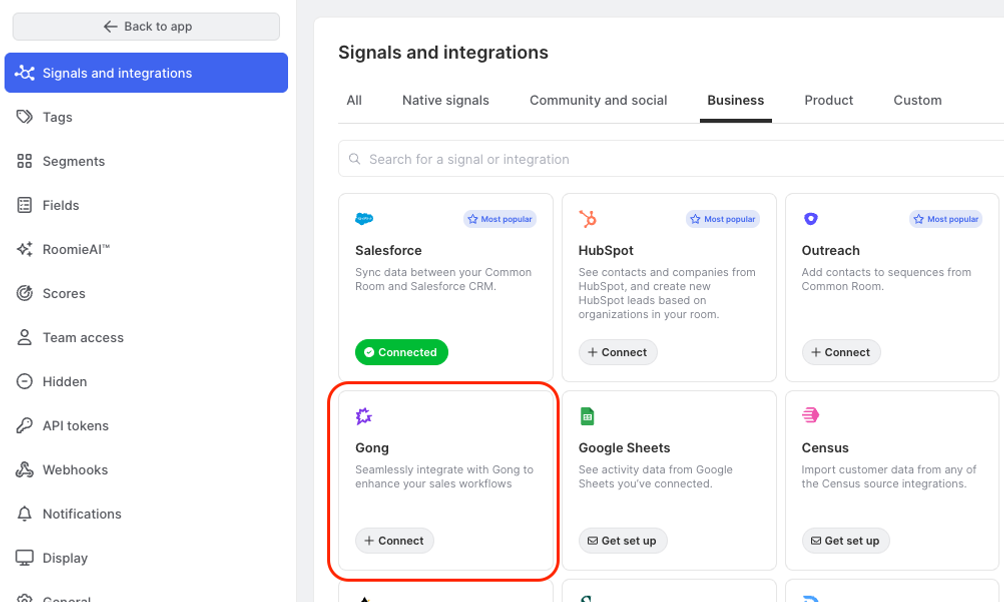Open the Gong card title
This screenshot has height=602, width=1004.
pyautogui.click(x=372, y=448)
